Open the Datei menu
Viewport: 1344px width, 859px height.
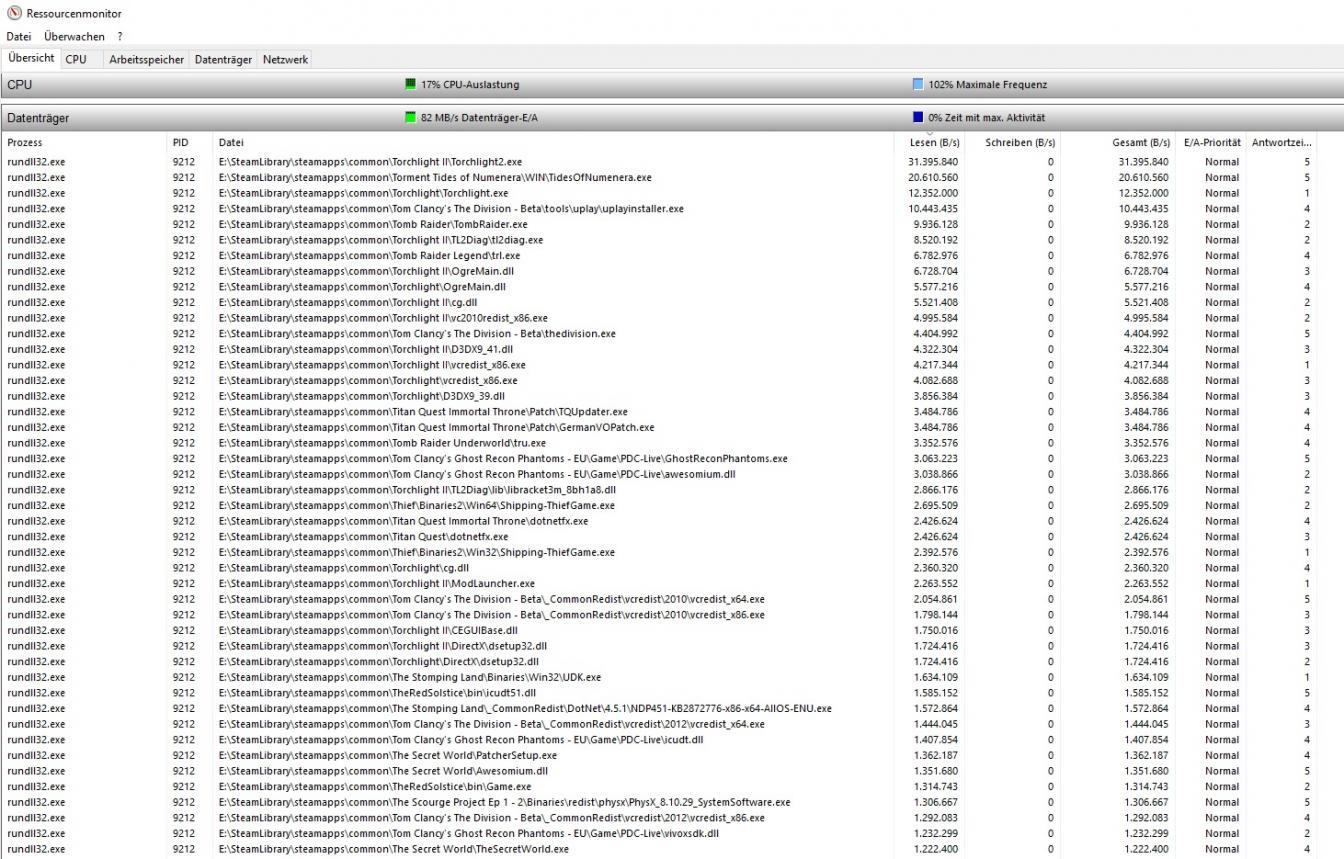pos(19,37)
